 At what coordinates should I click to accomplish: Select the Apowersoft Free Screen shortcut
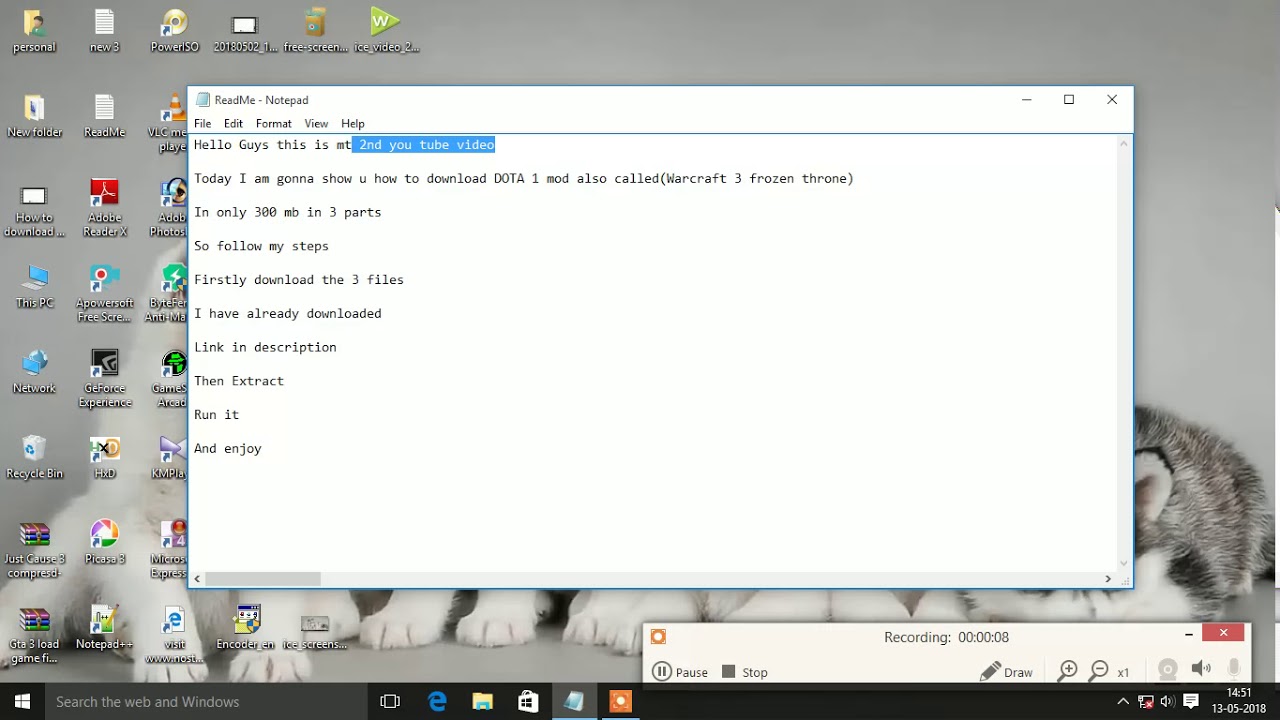[x=104, y=294]
